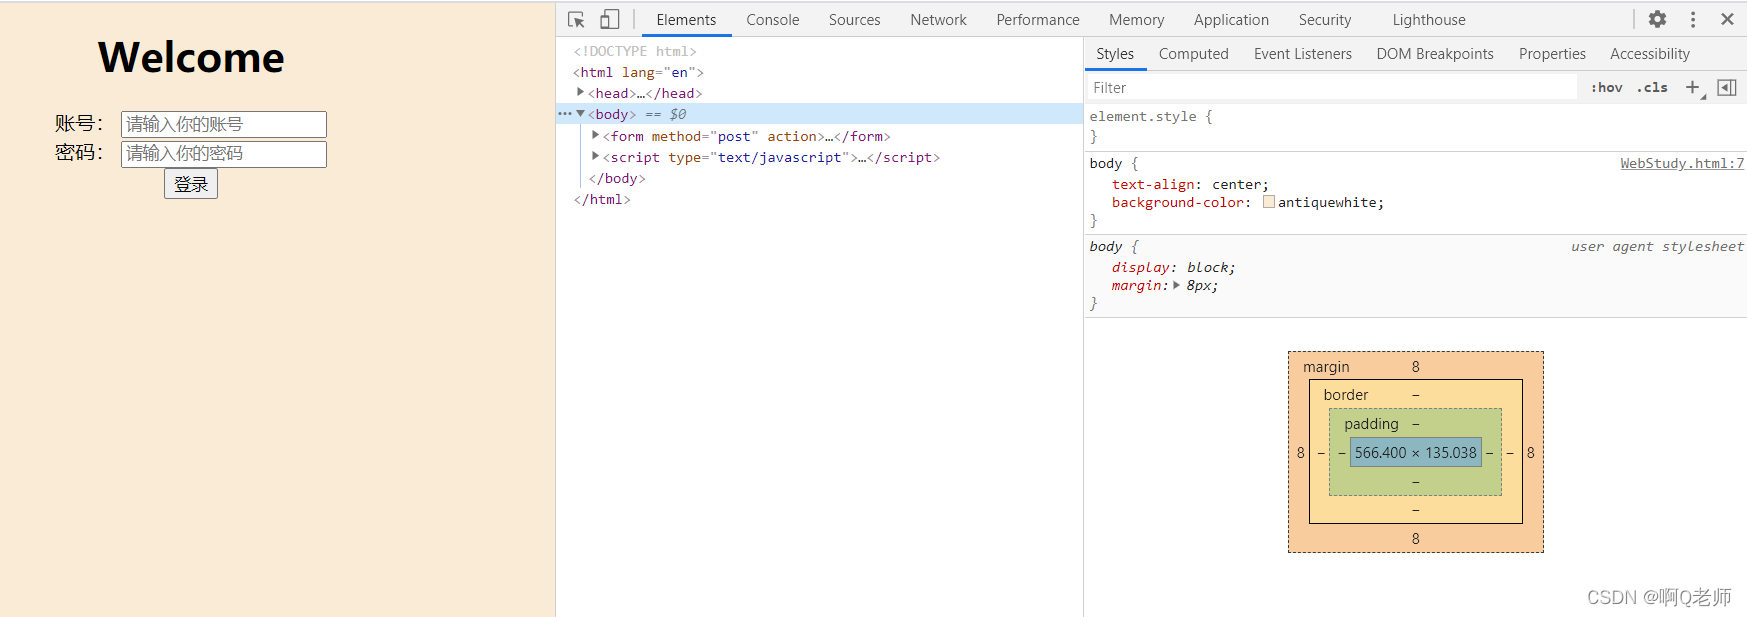
Task: Close the DevTools panel
Action: [1727, 19]
